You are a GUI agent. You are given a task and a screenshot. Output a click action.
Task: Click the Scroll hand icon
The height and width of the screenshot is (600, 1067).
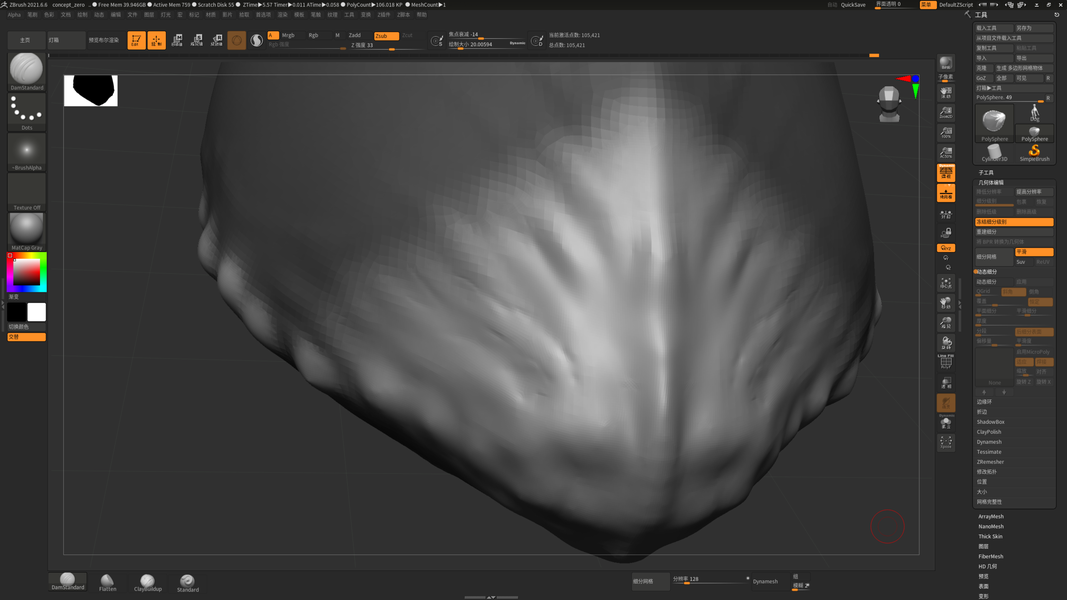[946, 93]
